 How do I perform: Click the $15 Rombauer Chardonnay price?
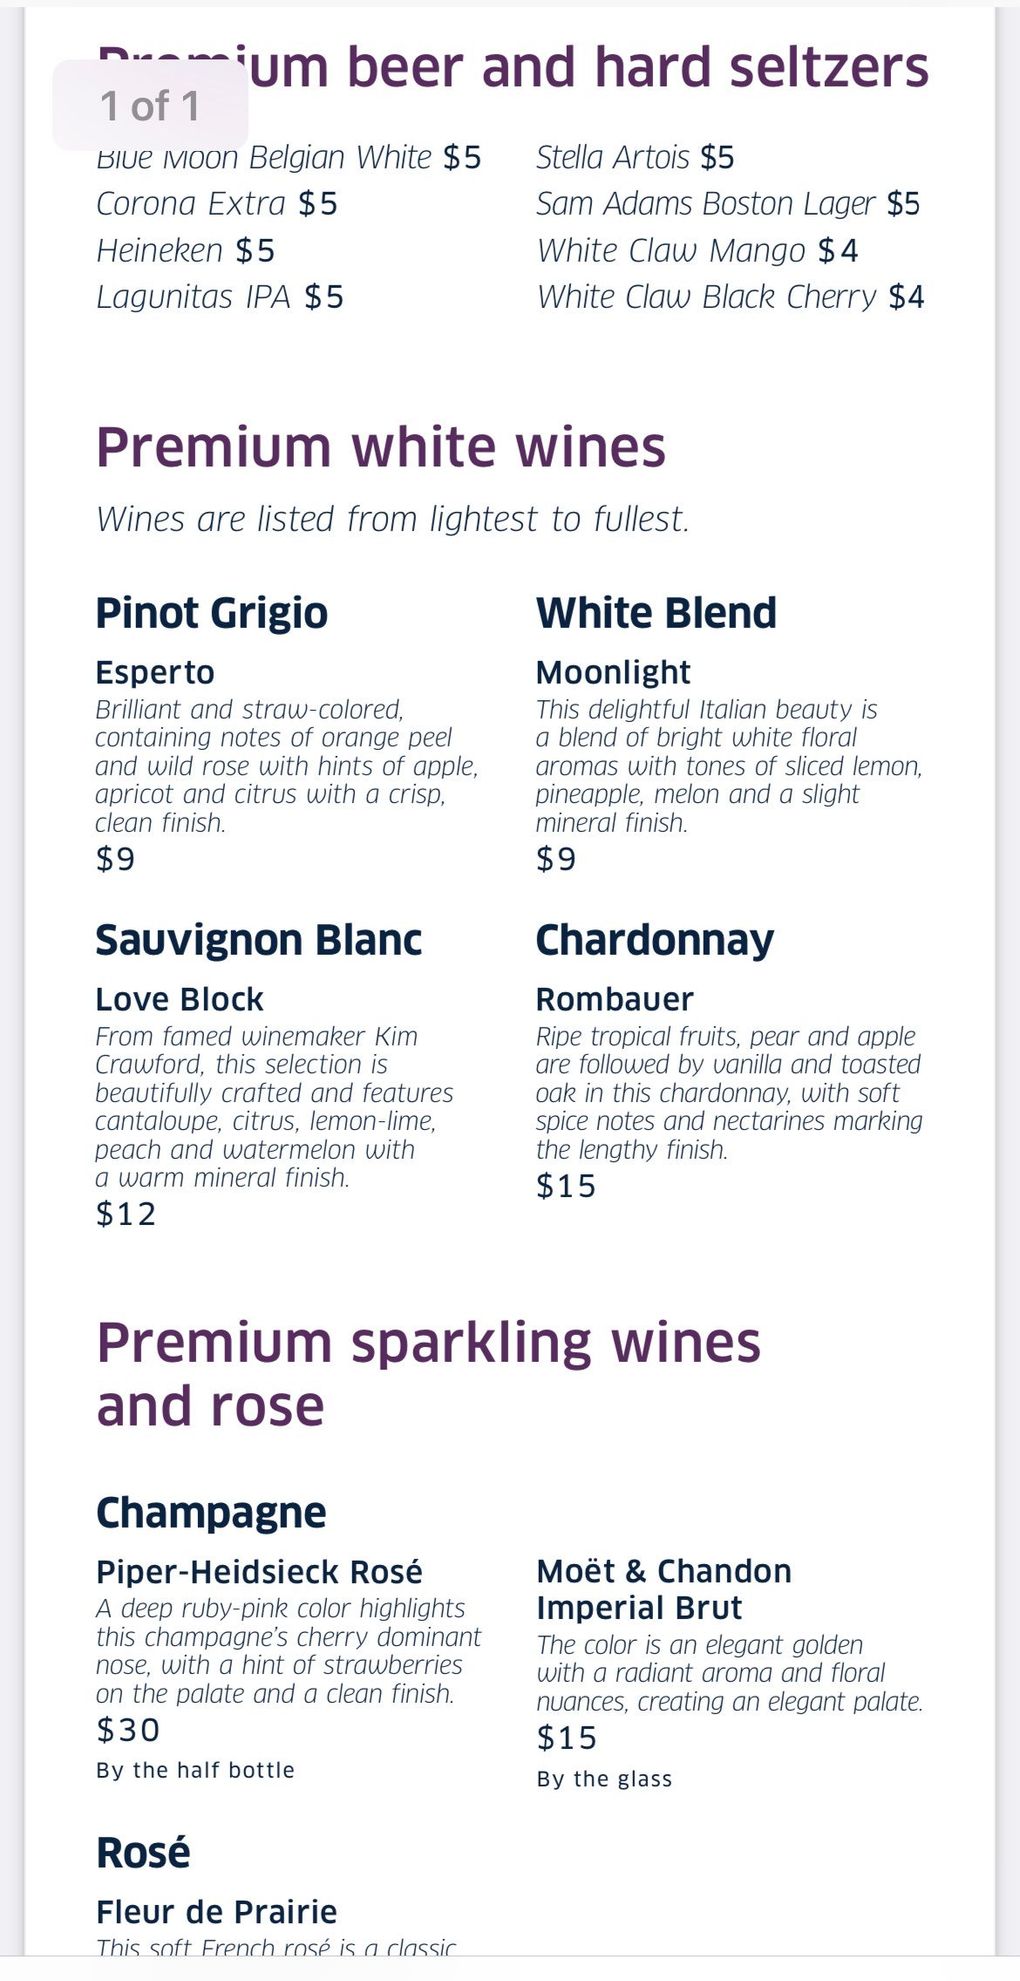(x=566, y=1186)
